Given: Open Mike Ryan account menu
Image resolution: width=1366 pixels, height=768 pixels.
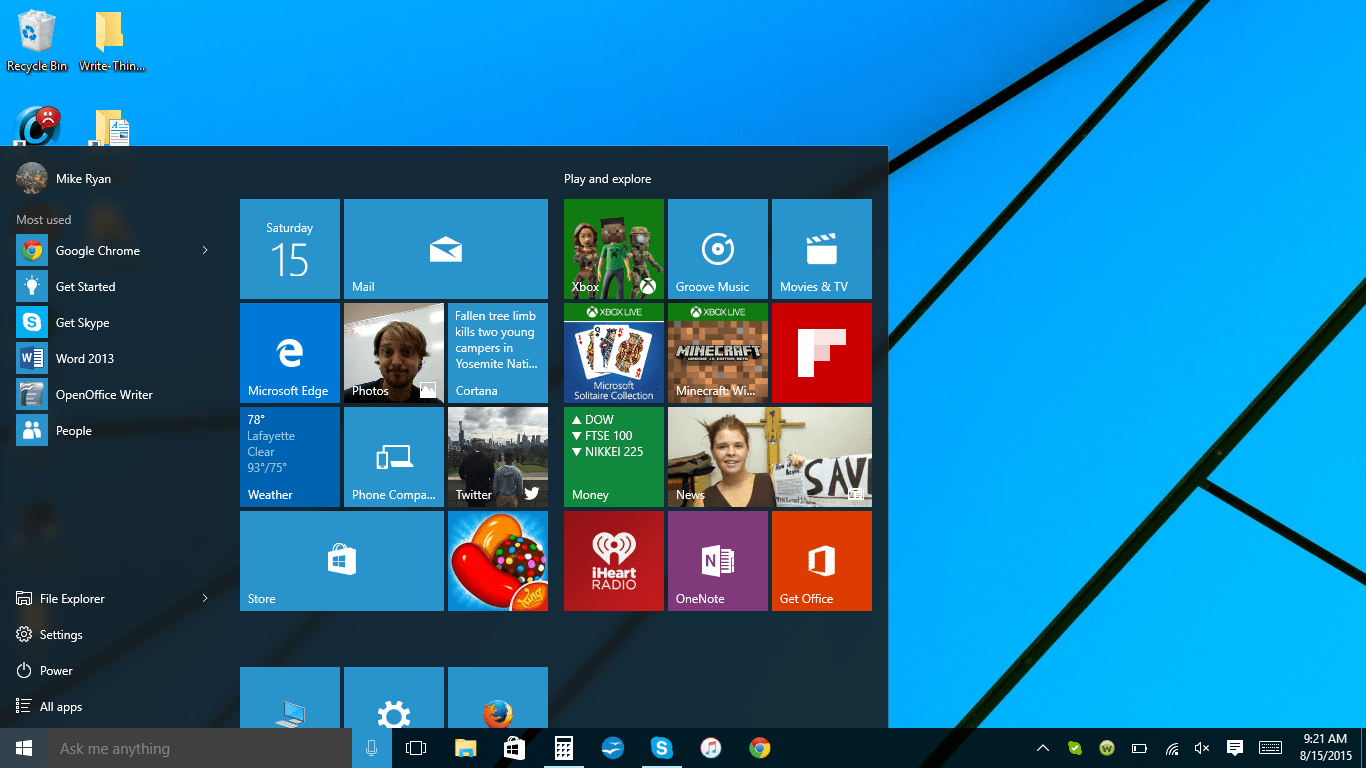Looking at the screenshot, I should [x=64, y=179].
